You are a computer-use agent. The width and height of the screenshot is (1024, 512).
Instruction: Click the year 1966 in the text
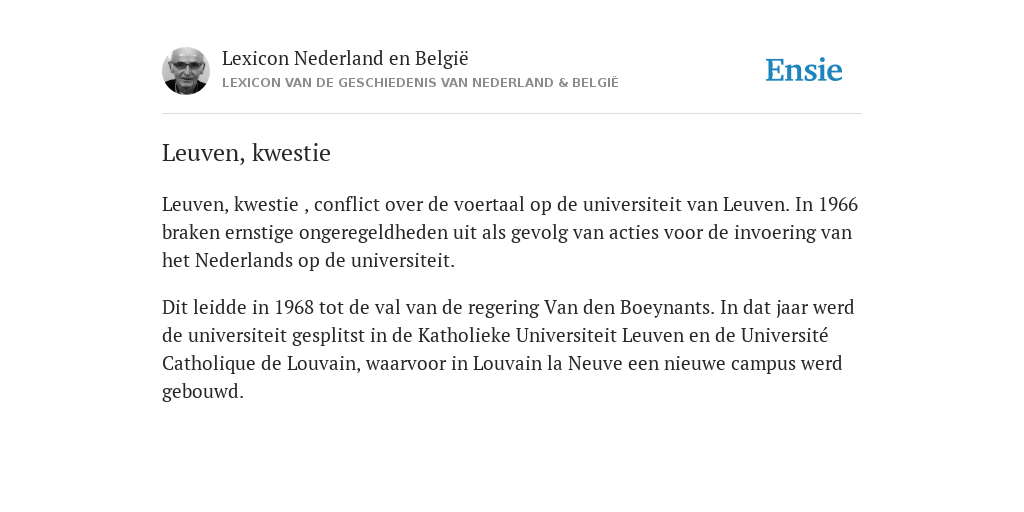click(838, 204)
